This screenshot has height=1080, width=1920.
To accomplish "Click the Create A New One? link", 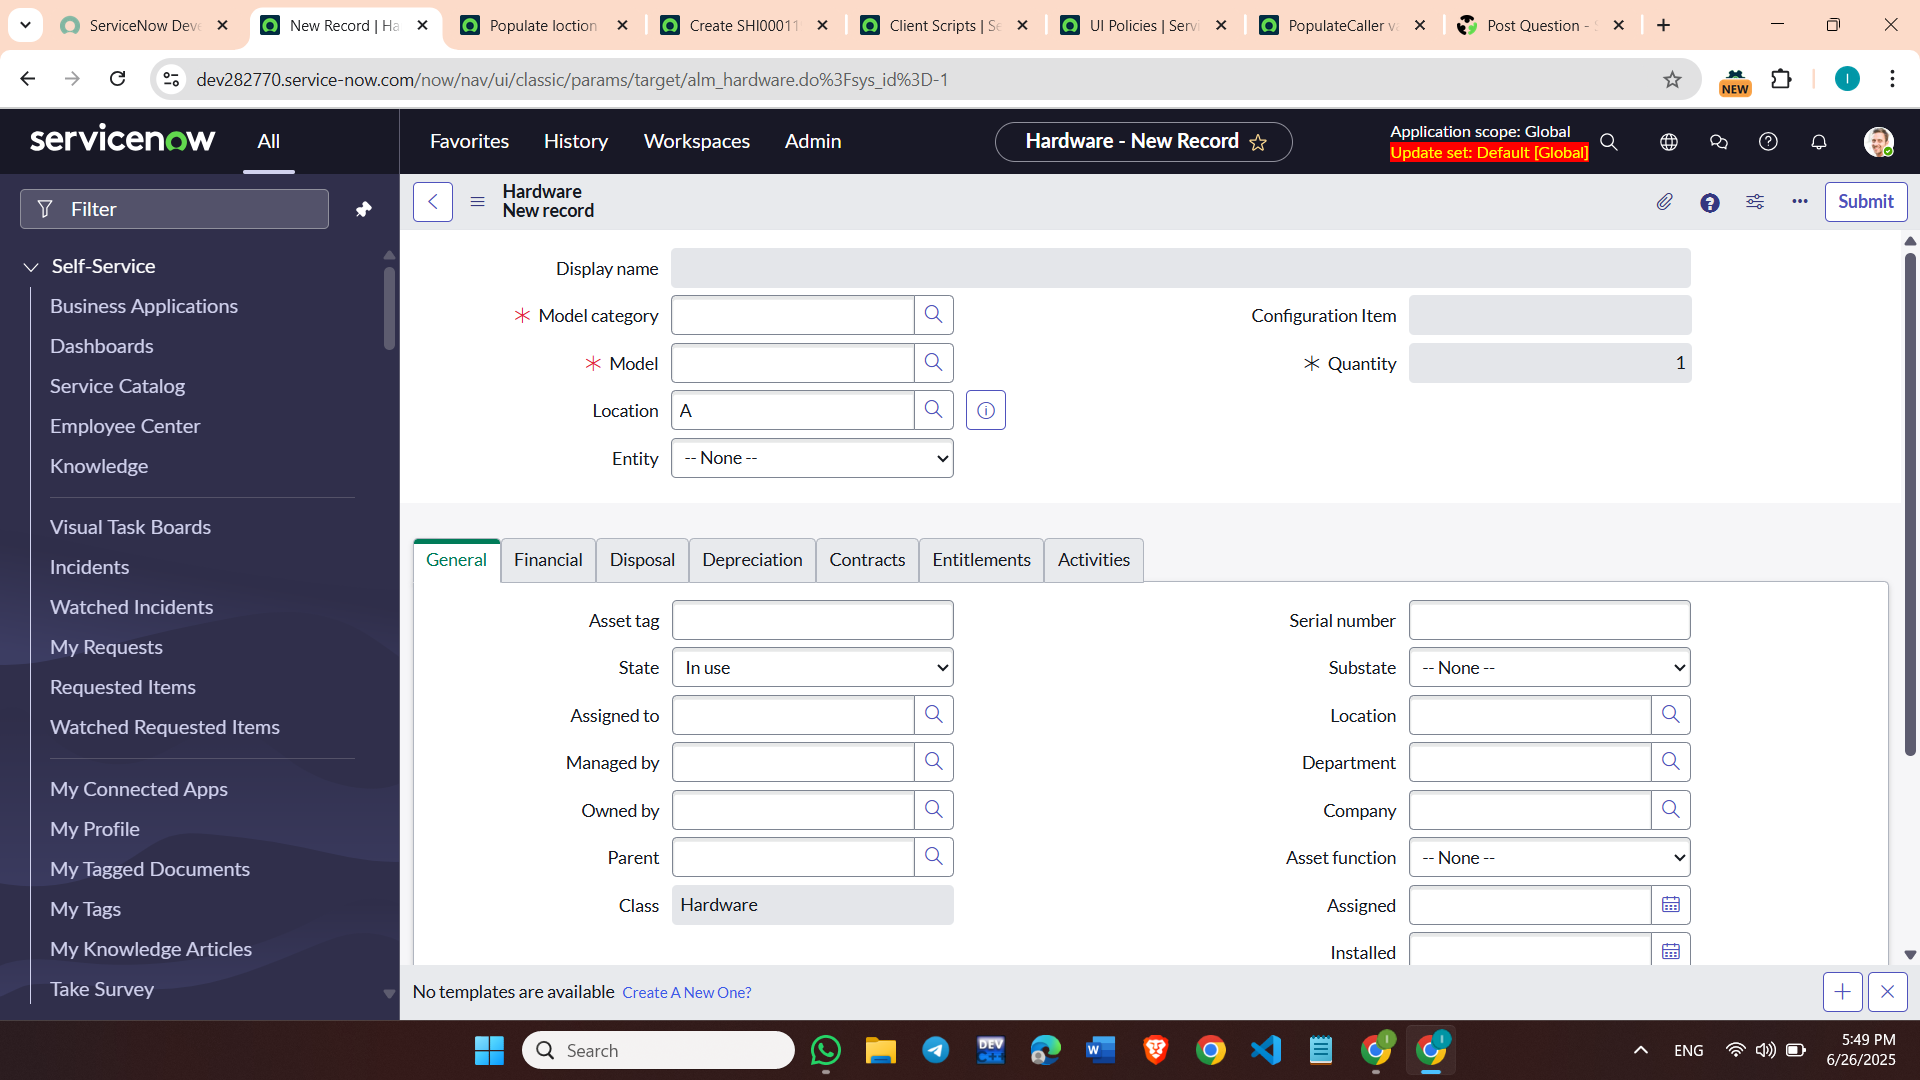I will [x=687, y=993].
